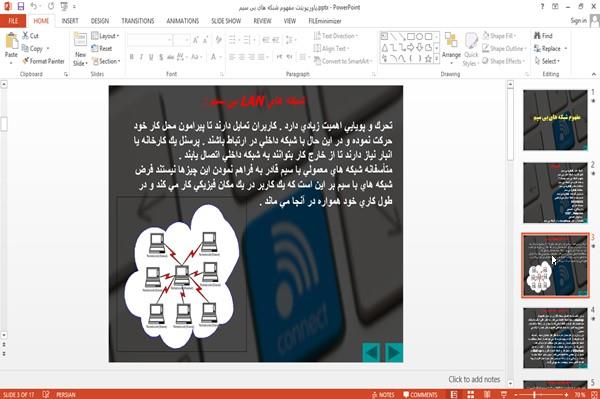
Task: Toggle Bold formatting
Action: click(x=132, y=57)
